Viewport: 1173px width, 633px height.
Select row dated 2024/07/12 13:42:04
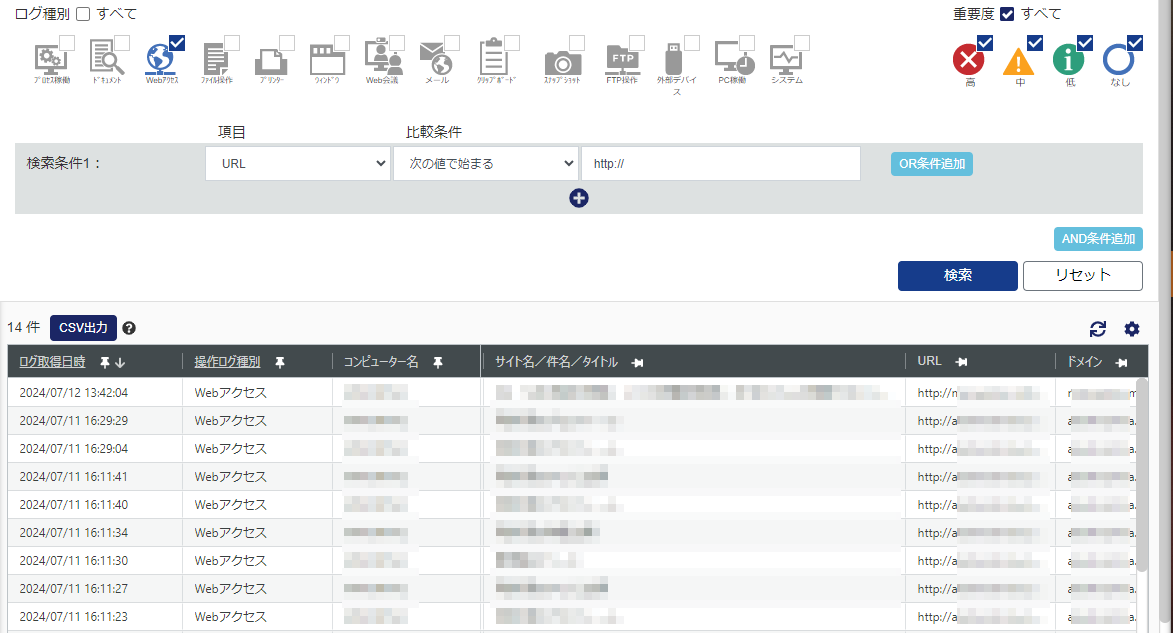(572, 393)
